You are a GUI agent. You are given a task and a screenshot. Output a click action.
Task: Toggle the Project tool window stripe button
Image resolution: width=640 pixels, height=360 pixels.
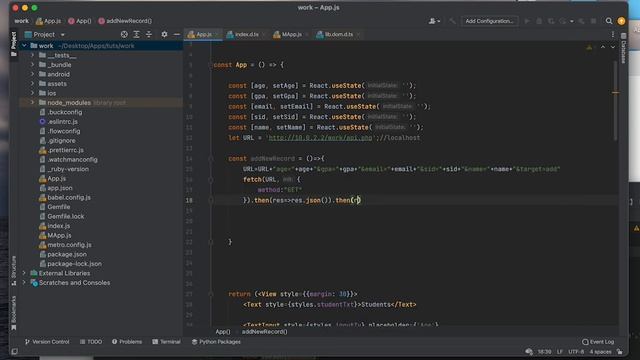(13, 44)
